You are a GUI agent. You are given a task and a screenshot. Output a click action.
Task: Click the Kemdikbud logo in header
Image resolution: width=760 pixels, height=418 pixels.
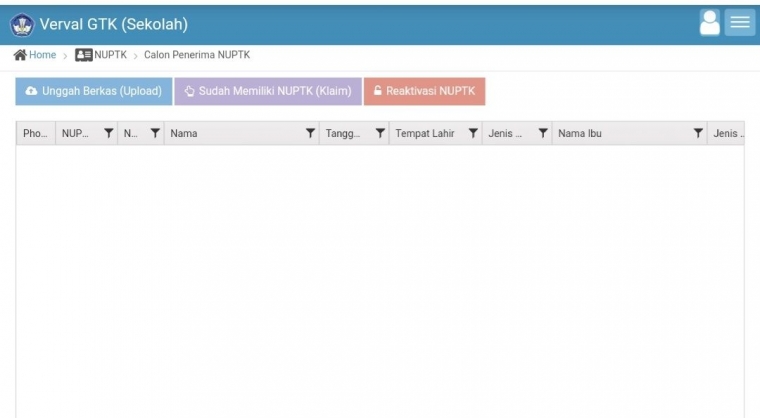[x=21, y=24]
